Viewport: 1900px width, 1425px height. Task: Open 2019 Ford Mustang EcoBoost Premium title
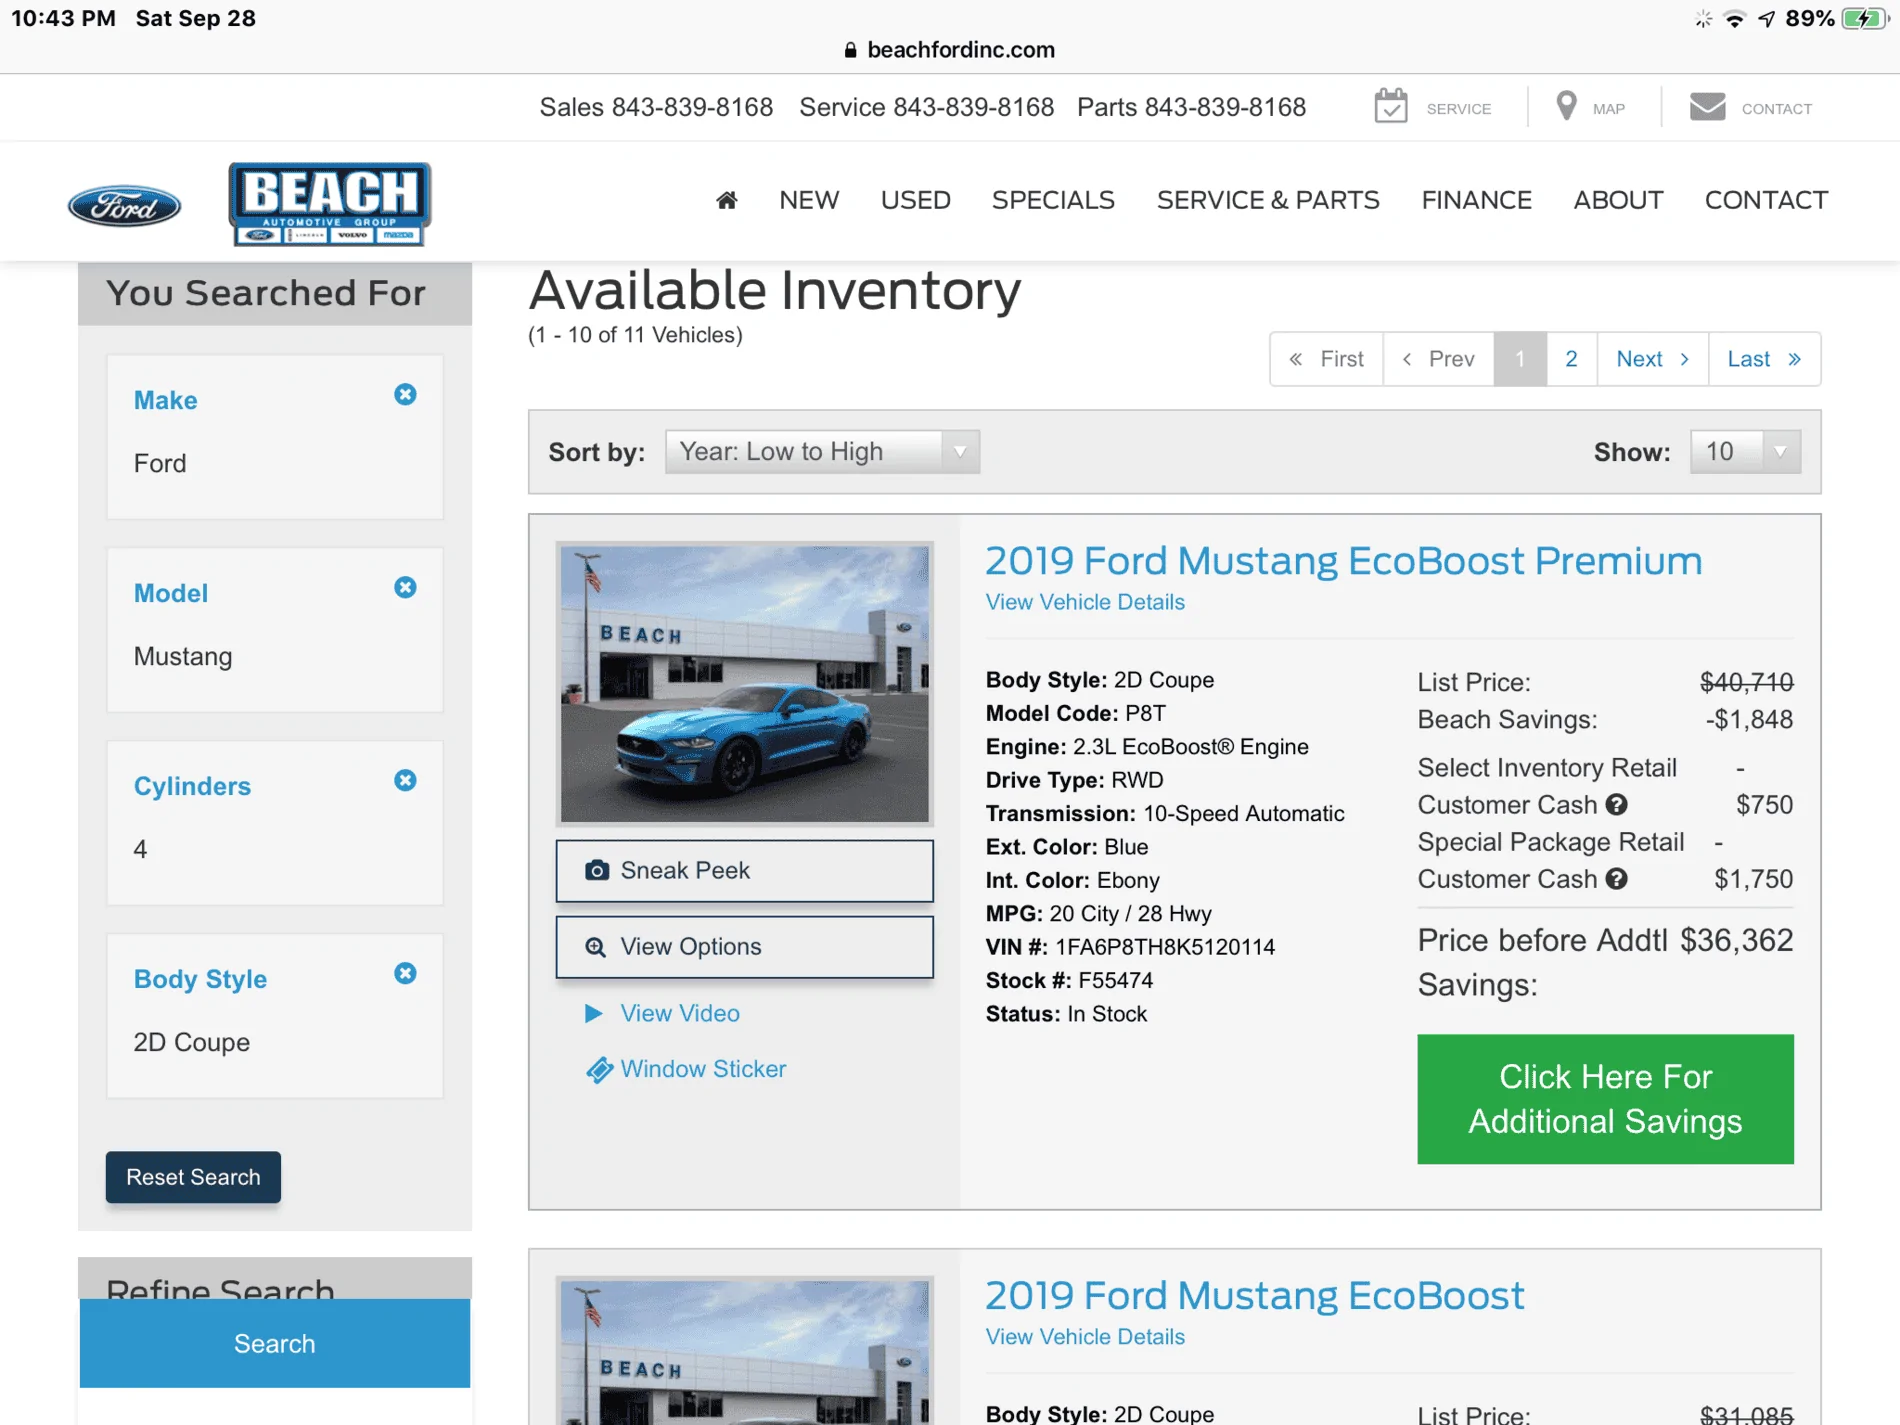click(x=1343, y=561)
